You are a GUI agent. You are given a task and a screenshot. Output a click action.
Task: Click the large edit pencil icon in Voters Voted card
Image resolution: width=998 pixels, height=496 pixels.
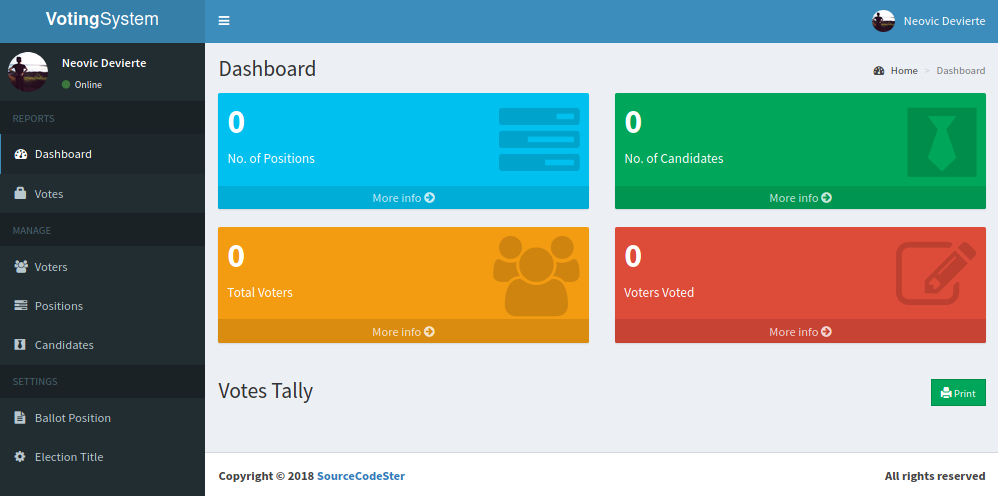[x=936, y=273]
